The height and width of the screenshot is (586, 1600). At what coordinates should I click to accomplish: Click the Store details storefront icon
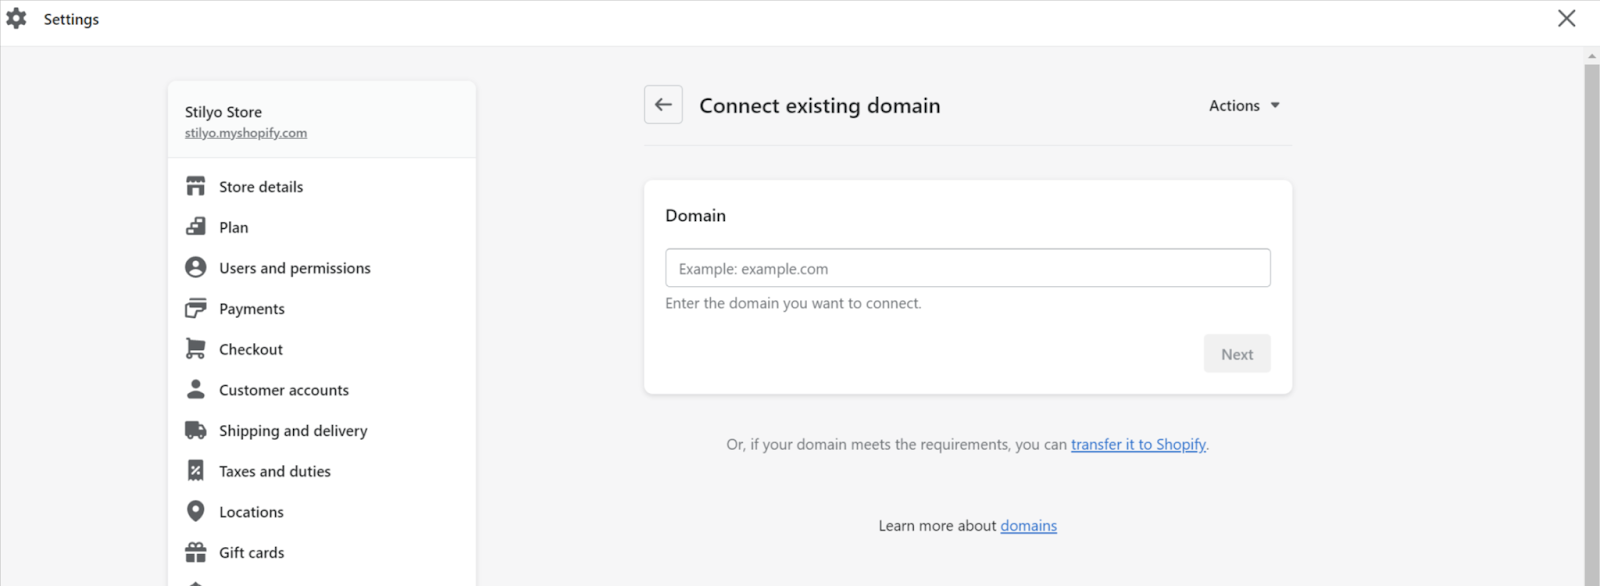click(196, 187)
